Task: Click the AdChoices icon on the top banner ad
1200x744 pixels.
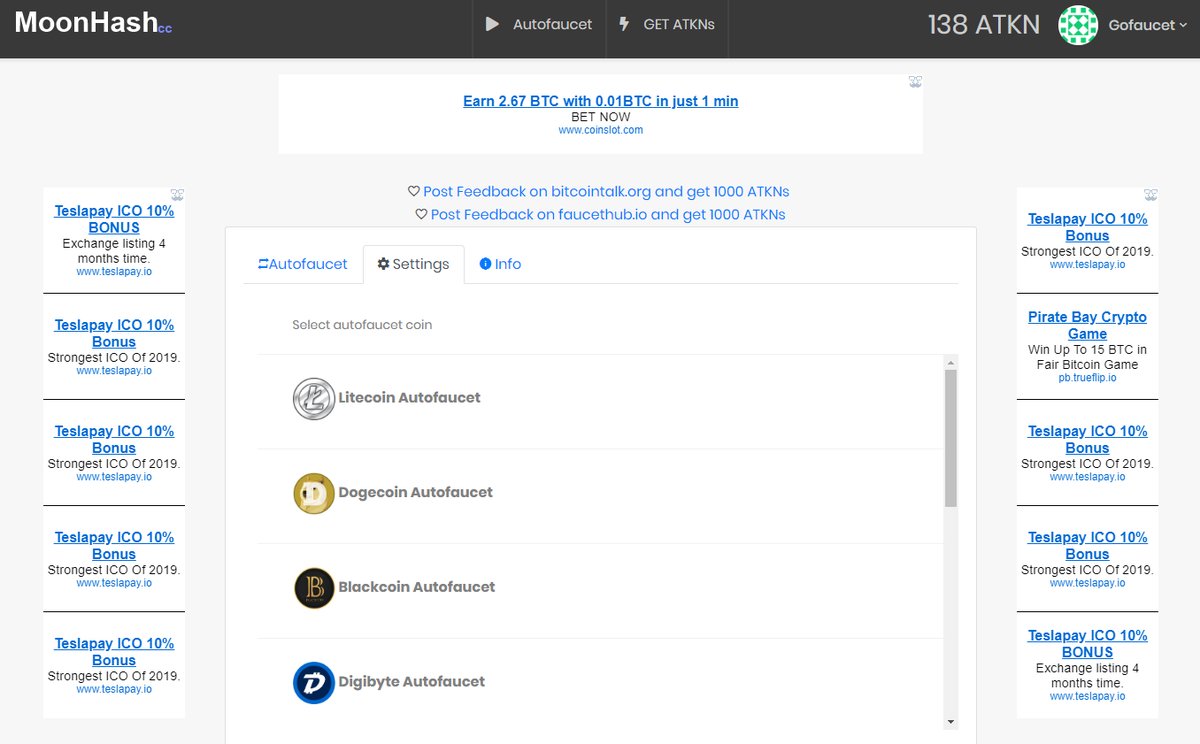Action: [x=914, y=81]
